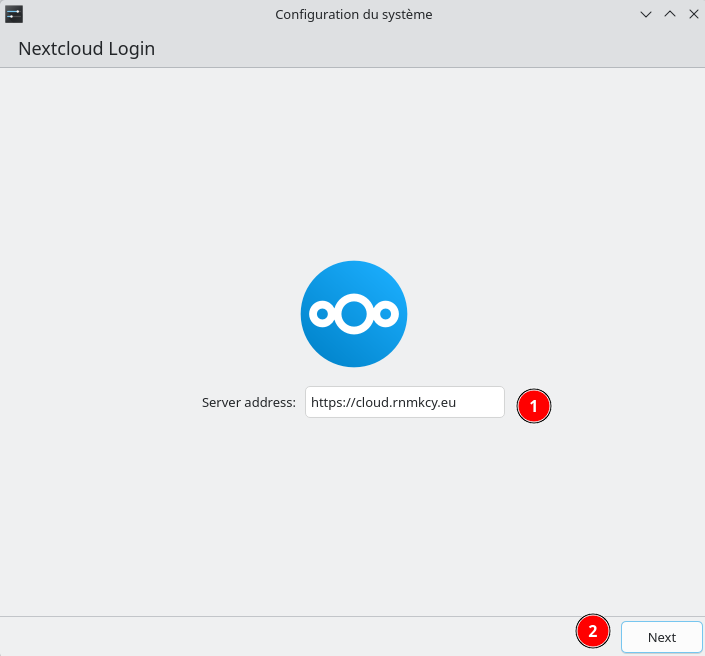This screenshot has width=705, height=656.
Task: Click the "Configuration du système" title text
Action: 354,15
